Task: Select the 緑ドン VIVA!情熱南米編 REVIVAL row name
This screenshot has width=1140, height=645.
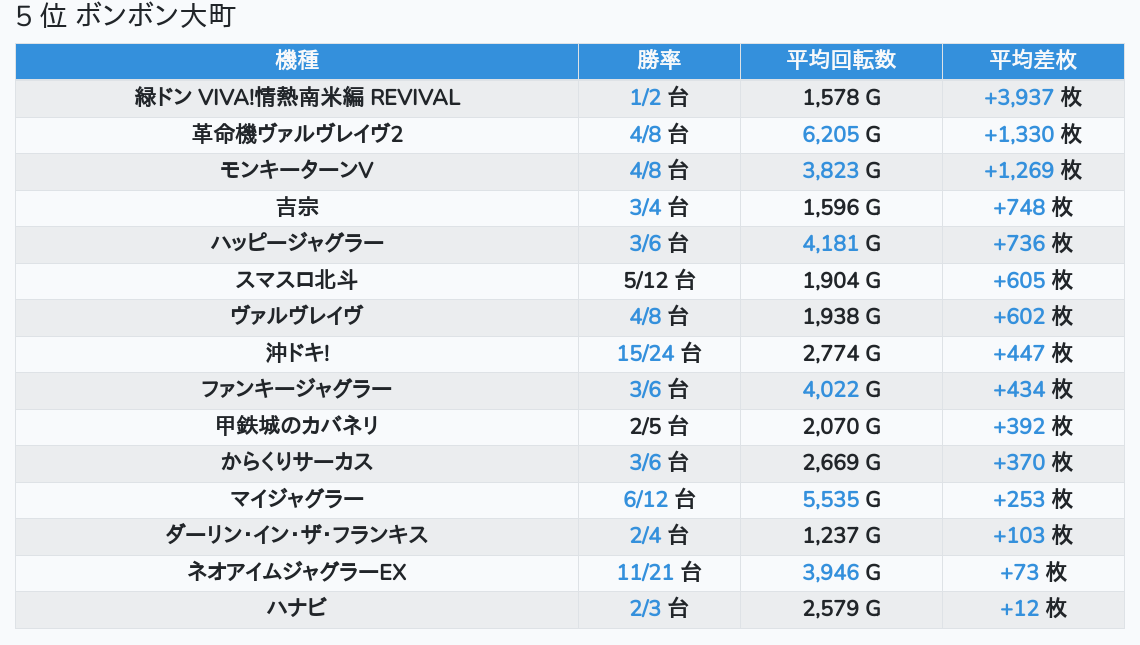Action: pyautogui.click(x=297, y=98)
